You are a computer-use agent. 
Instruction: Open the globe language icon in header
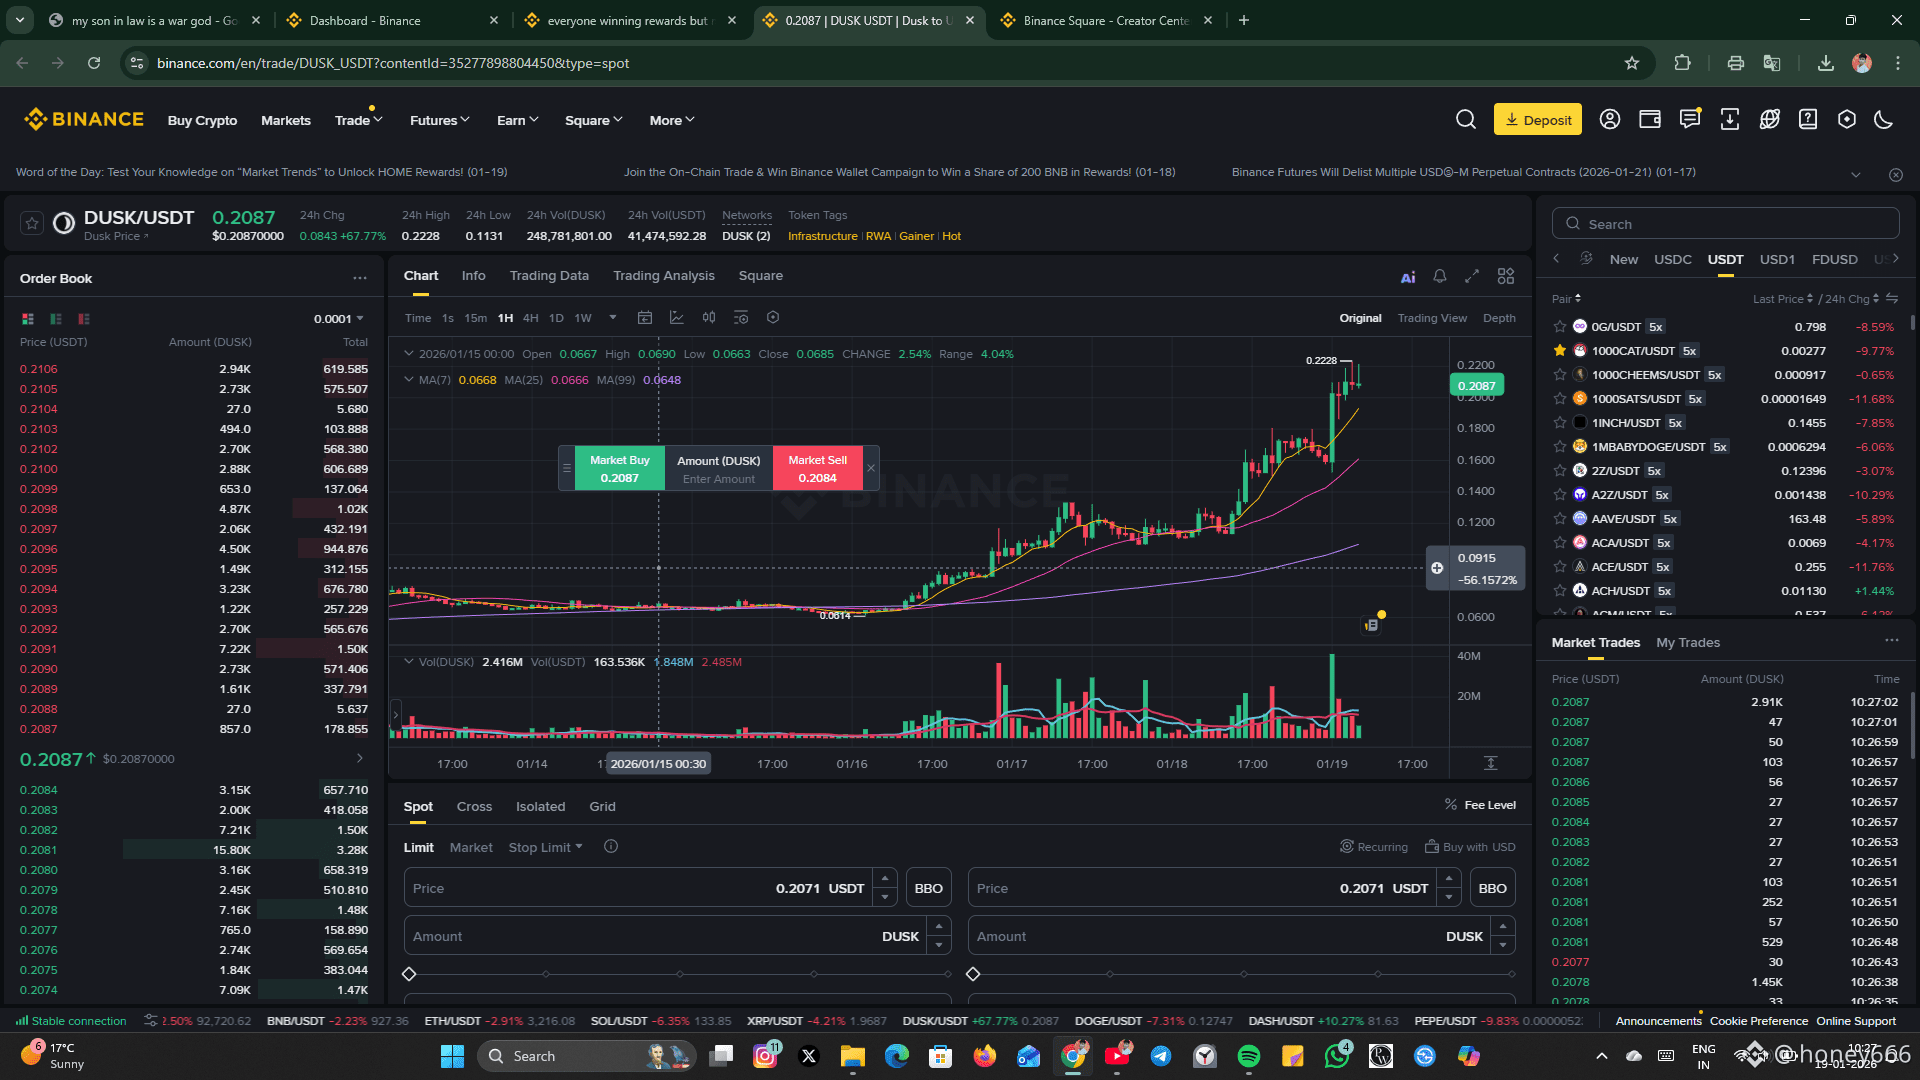click(x=1770, y=120)
